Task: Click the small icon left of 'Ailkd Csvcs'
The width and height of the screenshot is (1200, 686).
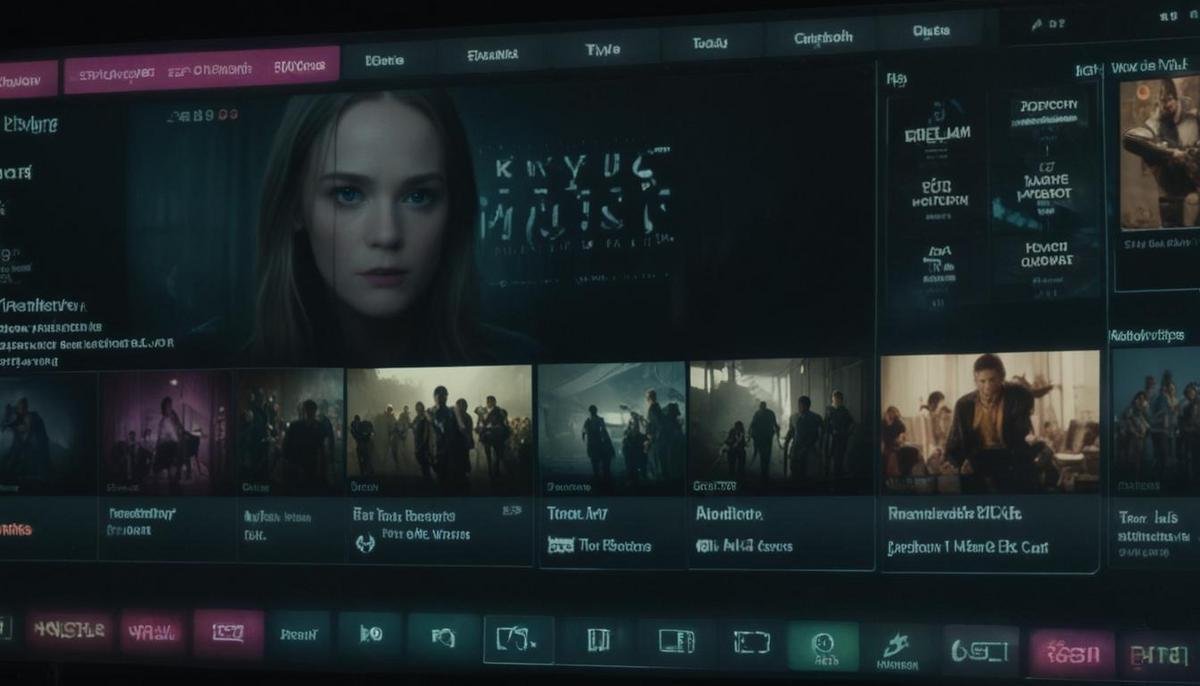Action: click(x=708, y=546)
